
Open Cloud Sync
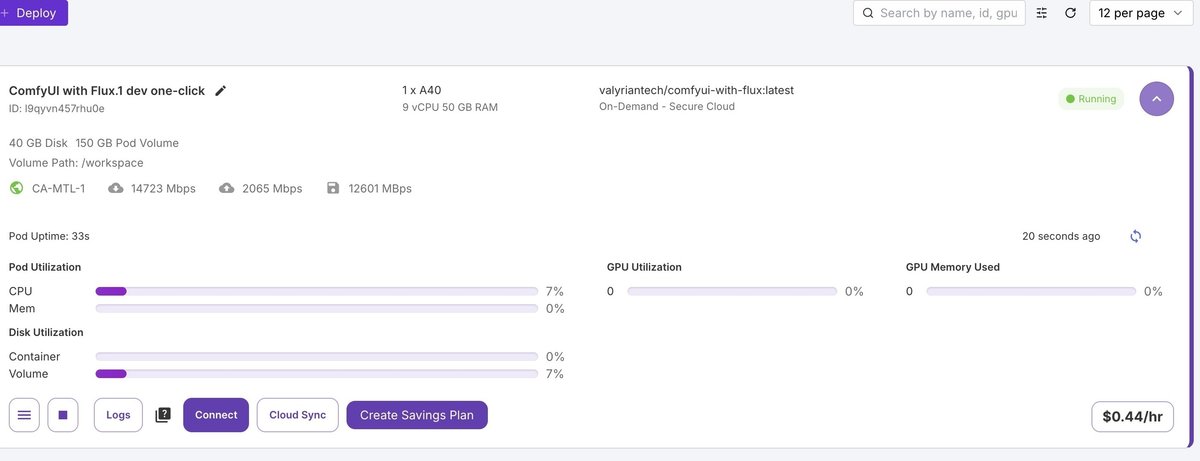[x=297, y=415]
